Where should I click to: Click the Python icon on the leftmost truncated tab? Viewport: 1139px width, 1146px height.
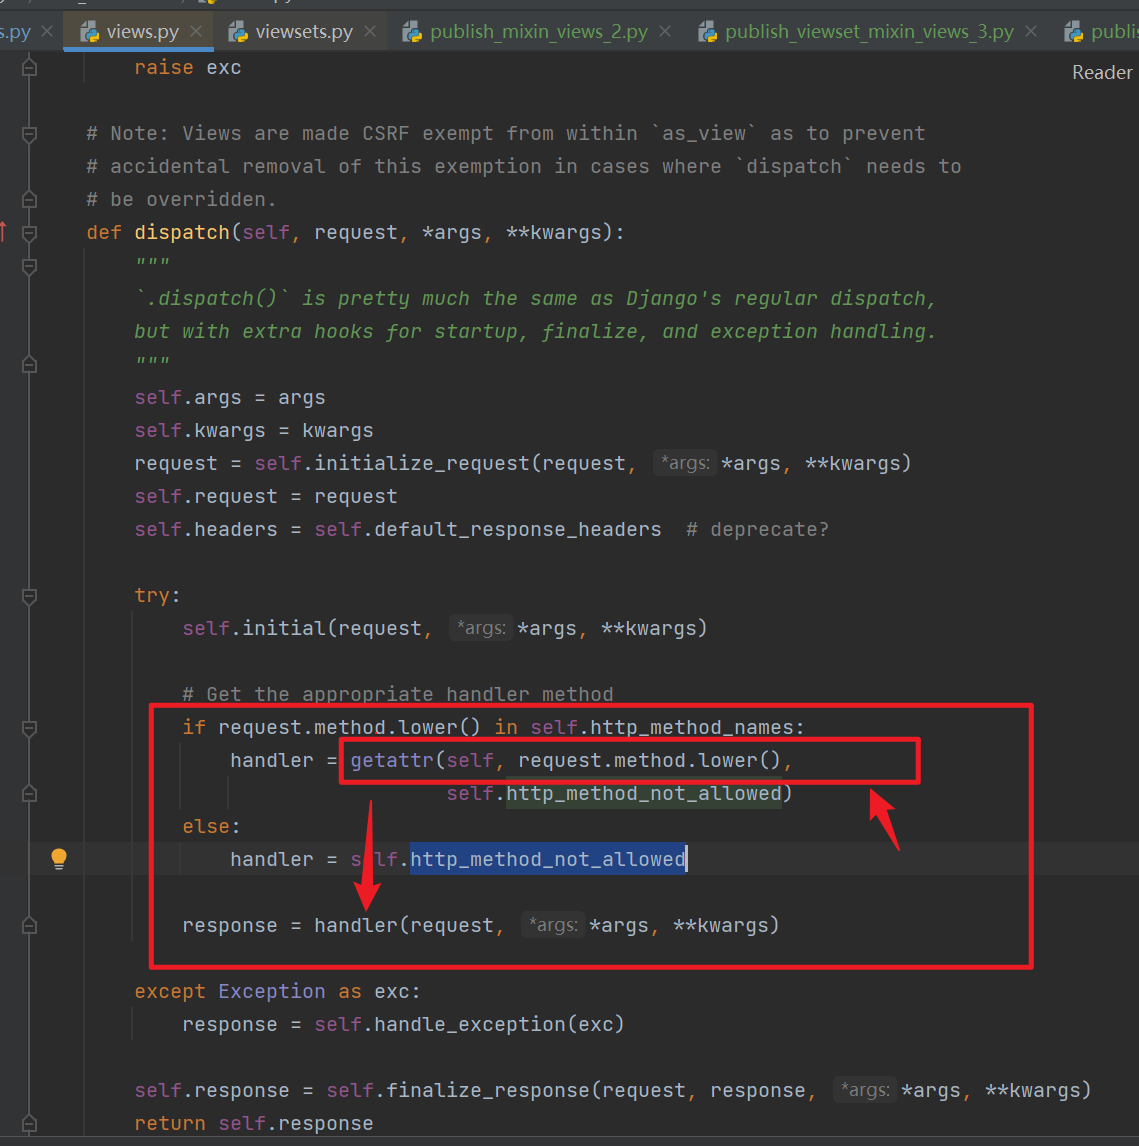[0, 30]
